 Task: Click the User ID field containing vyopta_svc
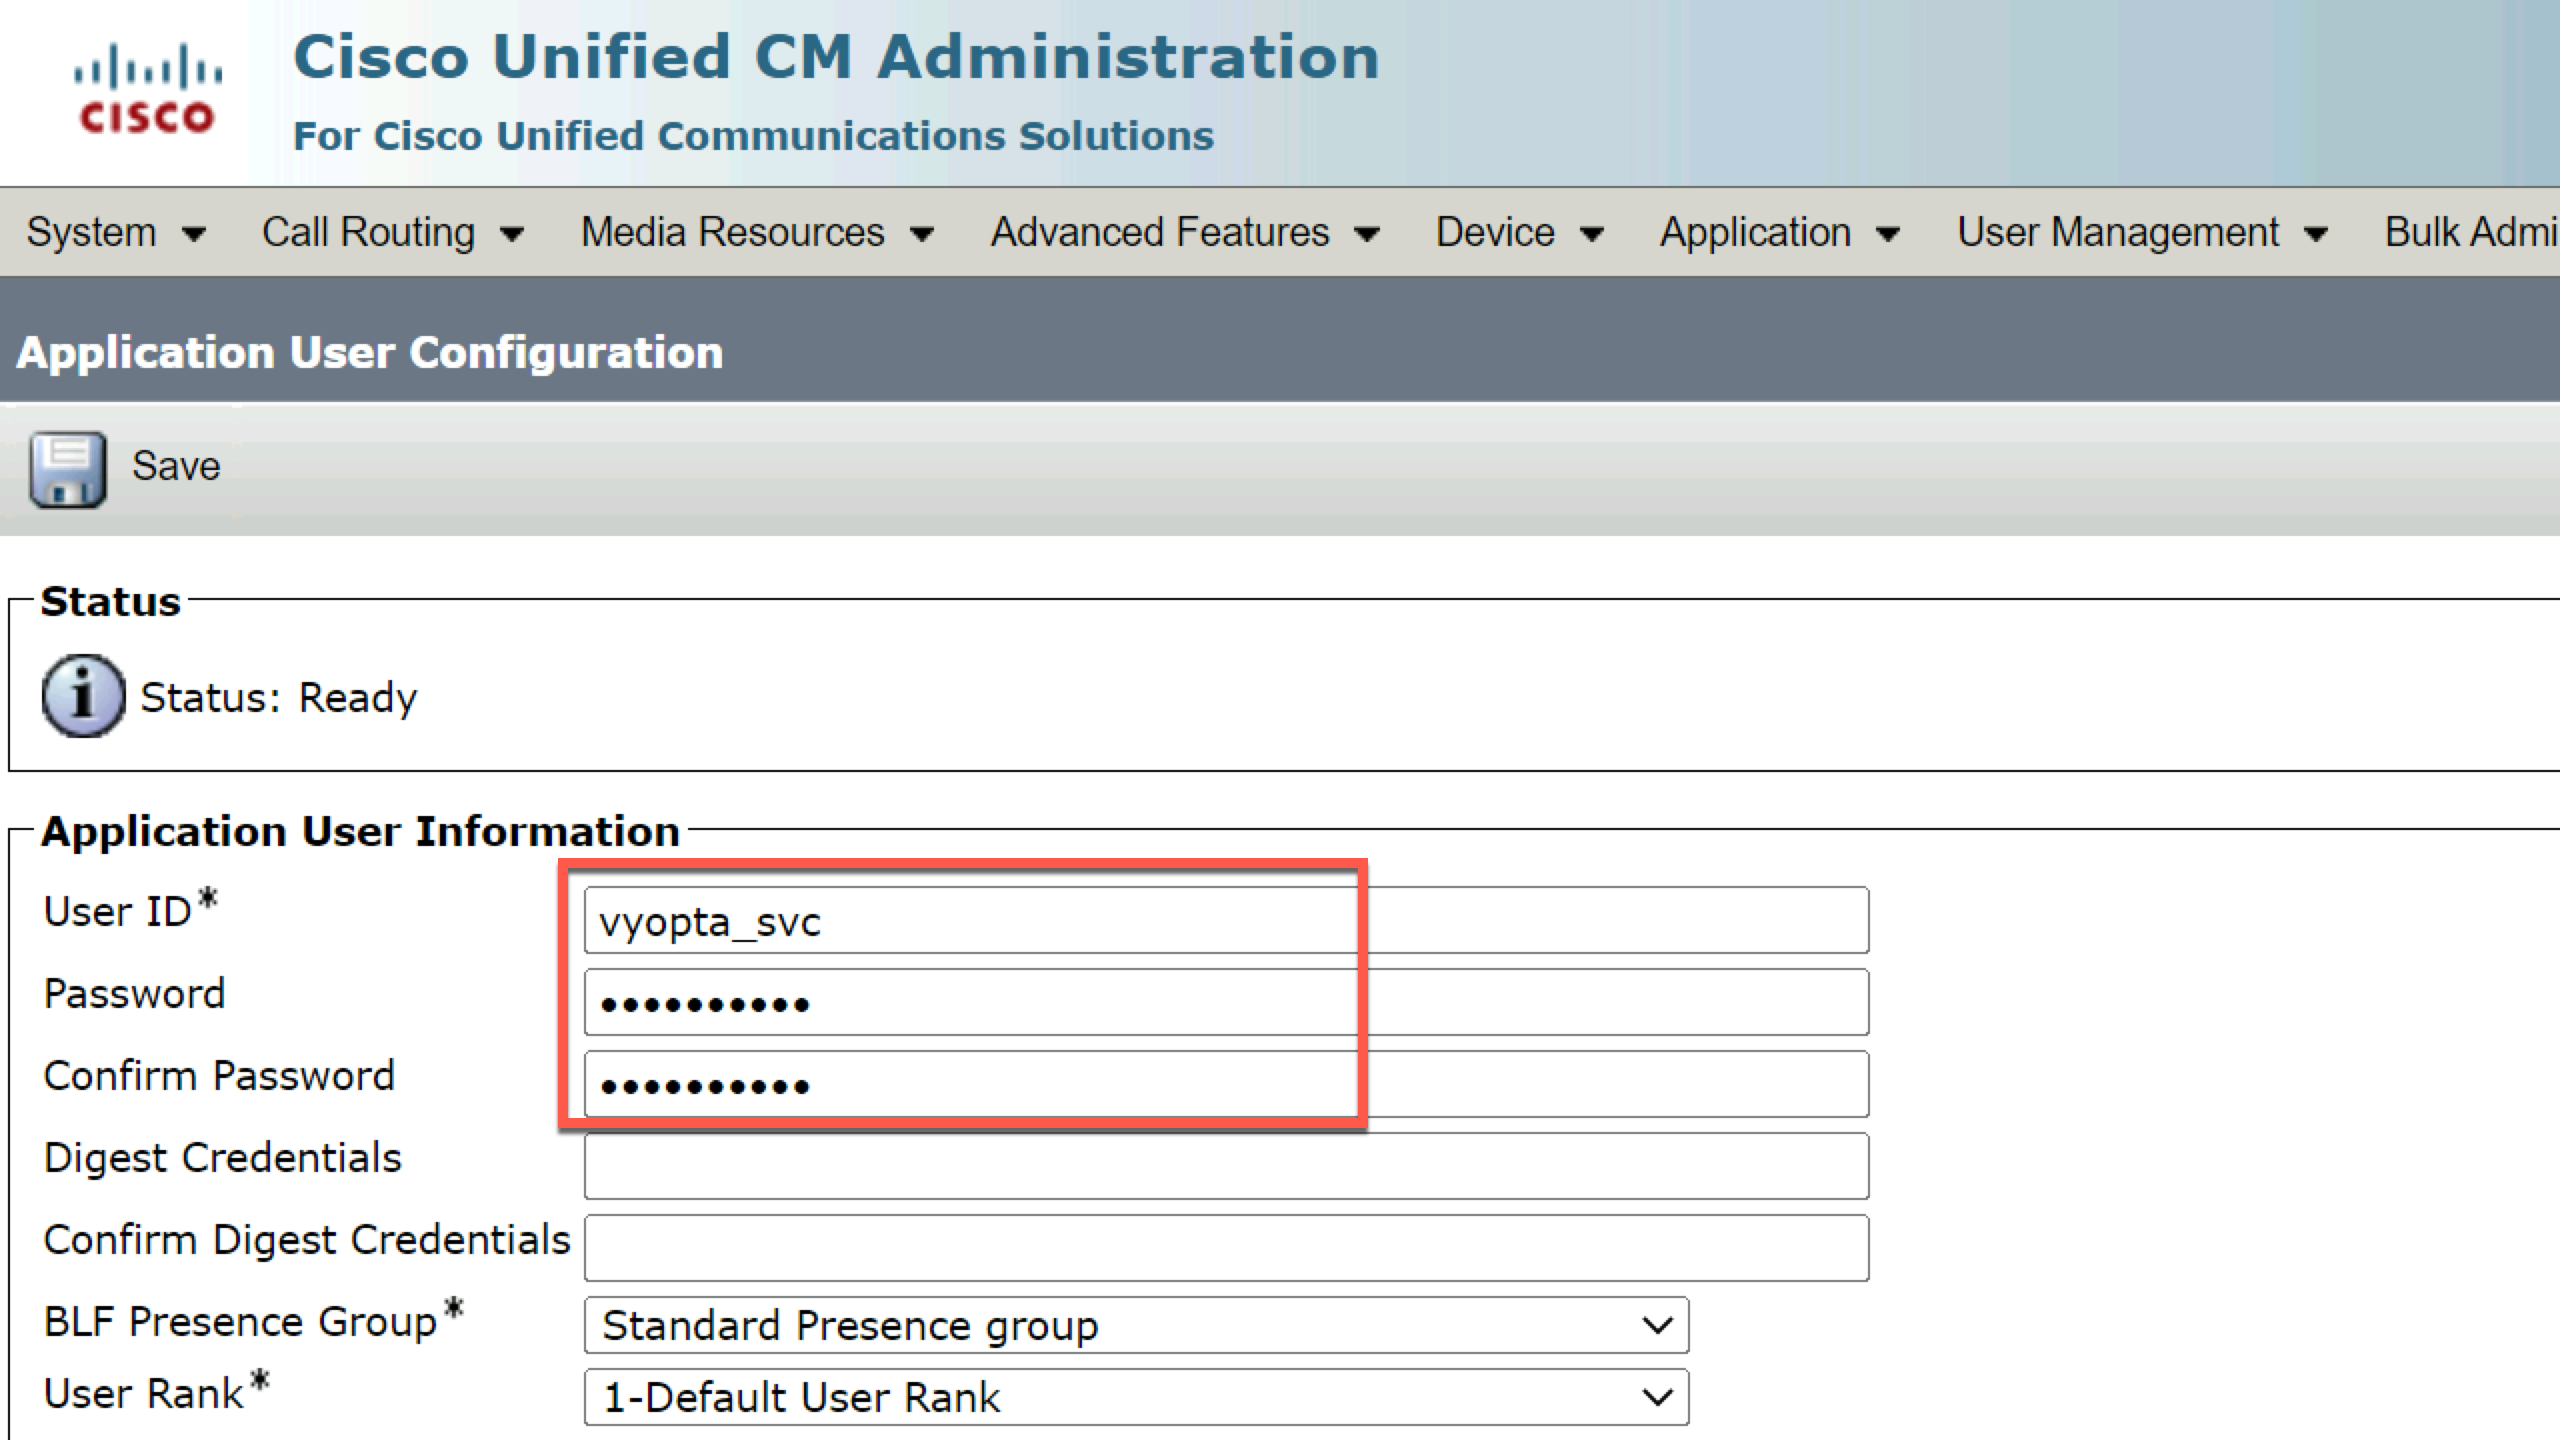pos(1226,920)
